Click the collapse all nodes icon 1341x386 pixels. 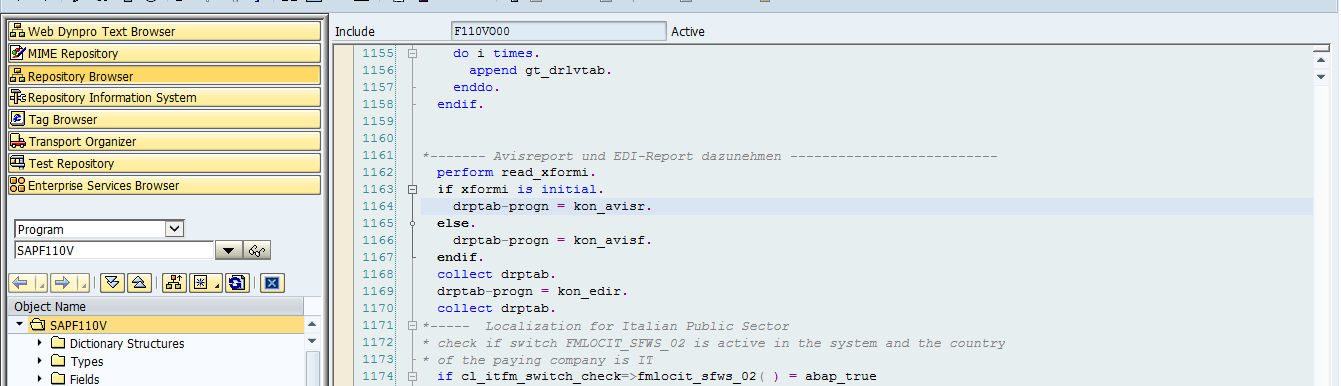pos(139,283)
